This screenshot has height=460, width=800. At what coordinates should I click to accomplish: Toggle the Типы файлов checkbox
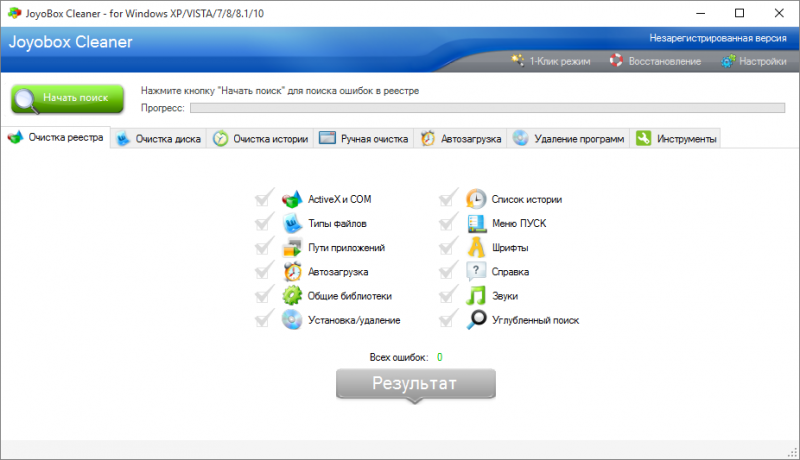tap(264, 222)
